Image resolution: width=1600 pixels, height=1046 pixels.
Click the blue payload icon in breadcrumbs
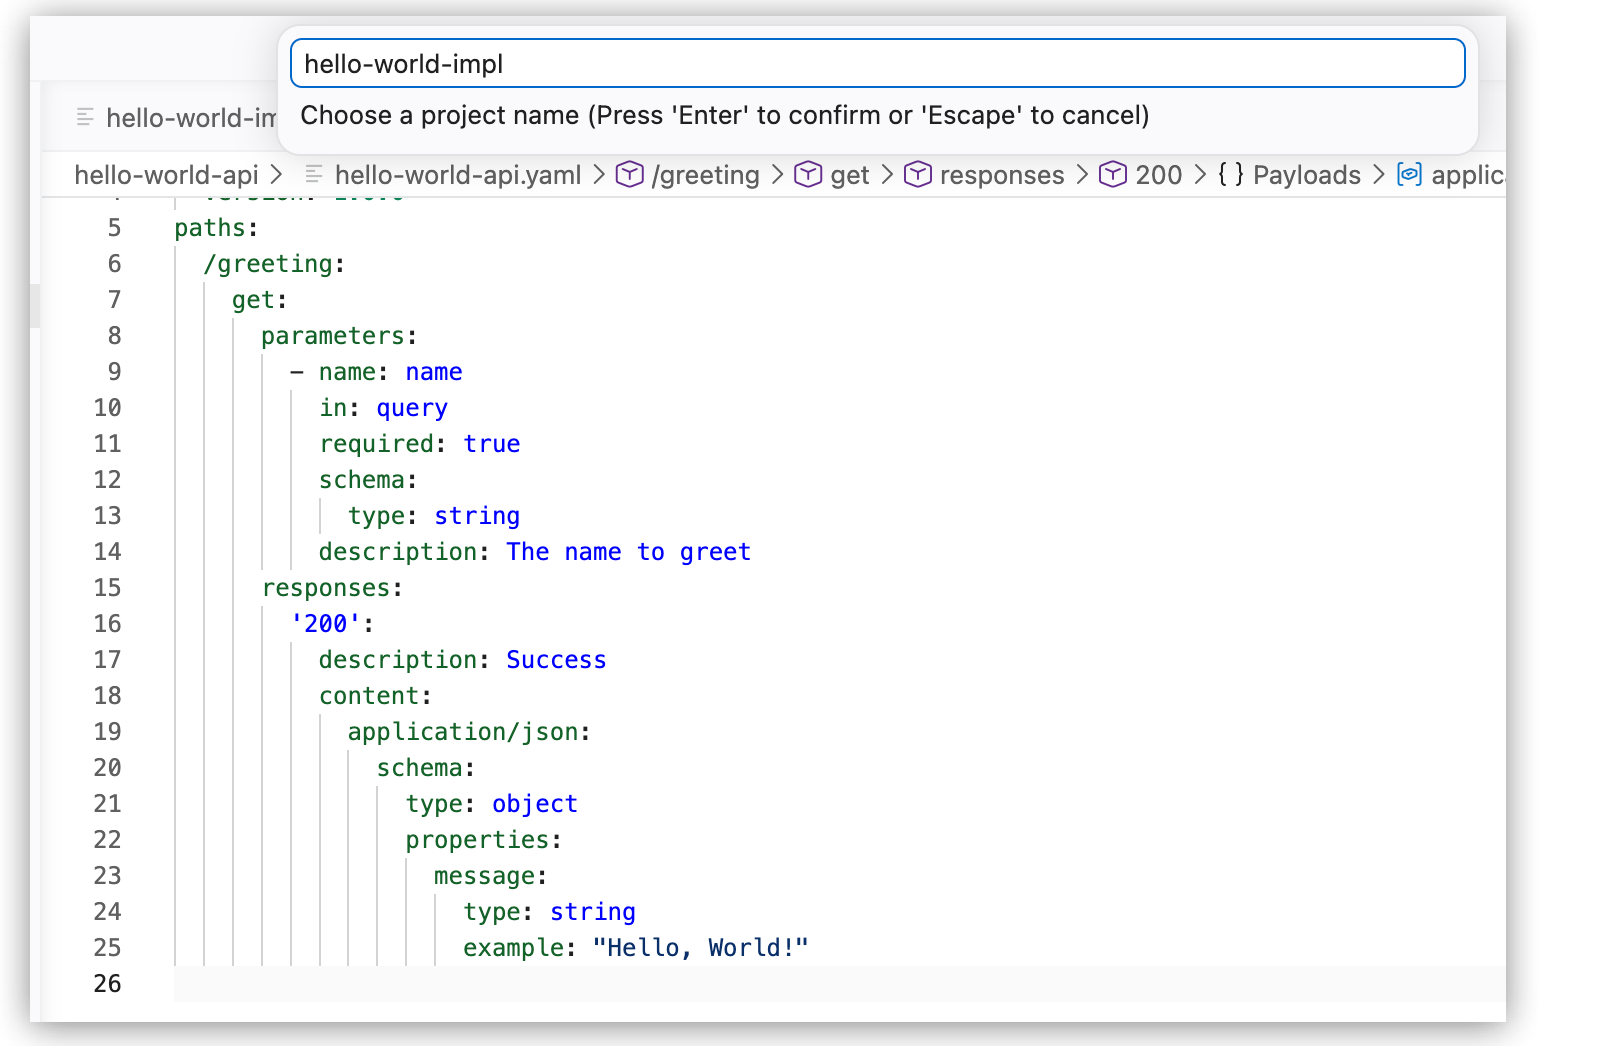(x=1409, y=175)
